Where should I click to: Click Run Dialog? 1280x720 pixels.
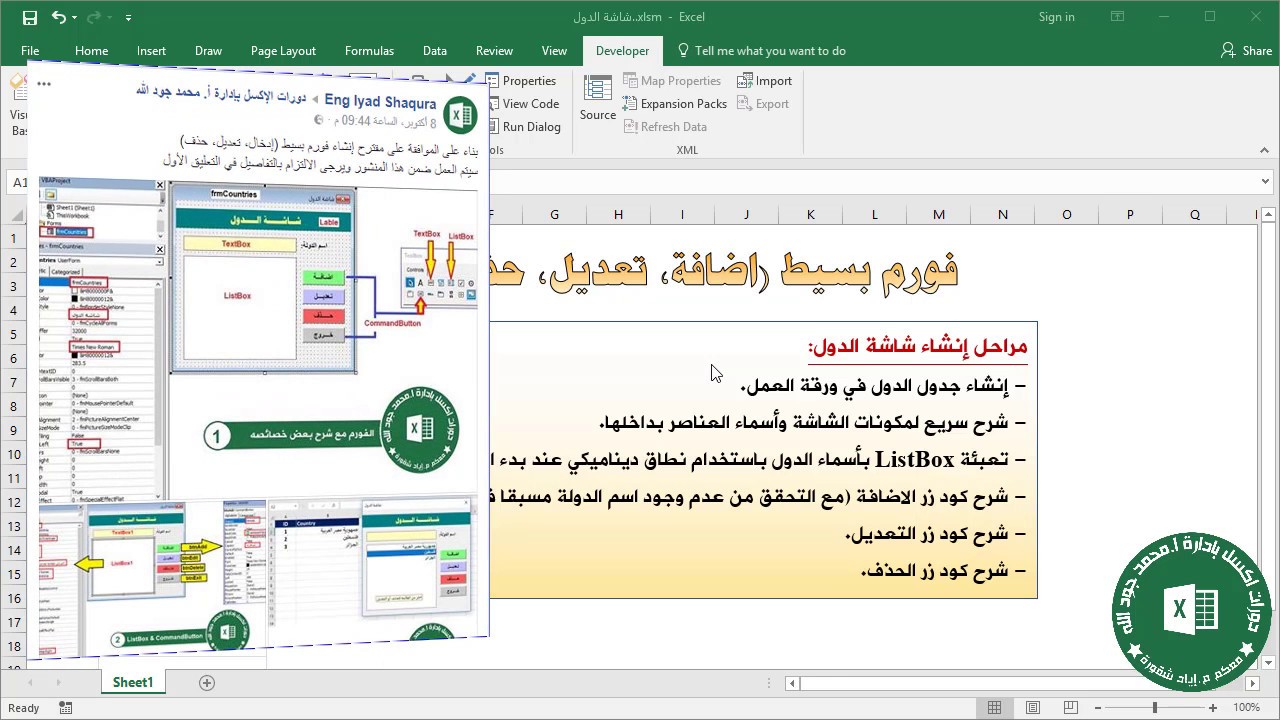coord(522,127)
